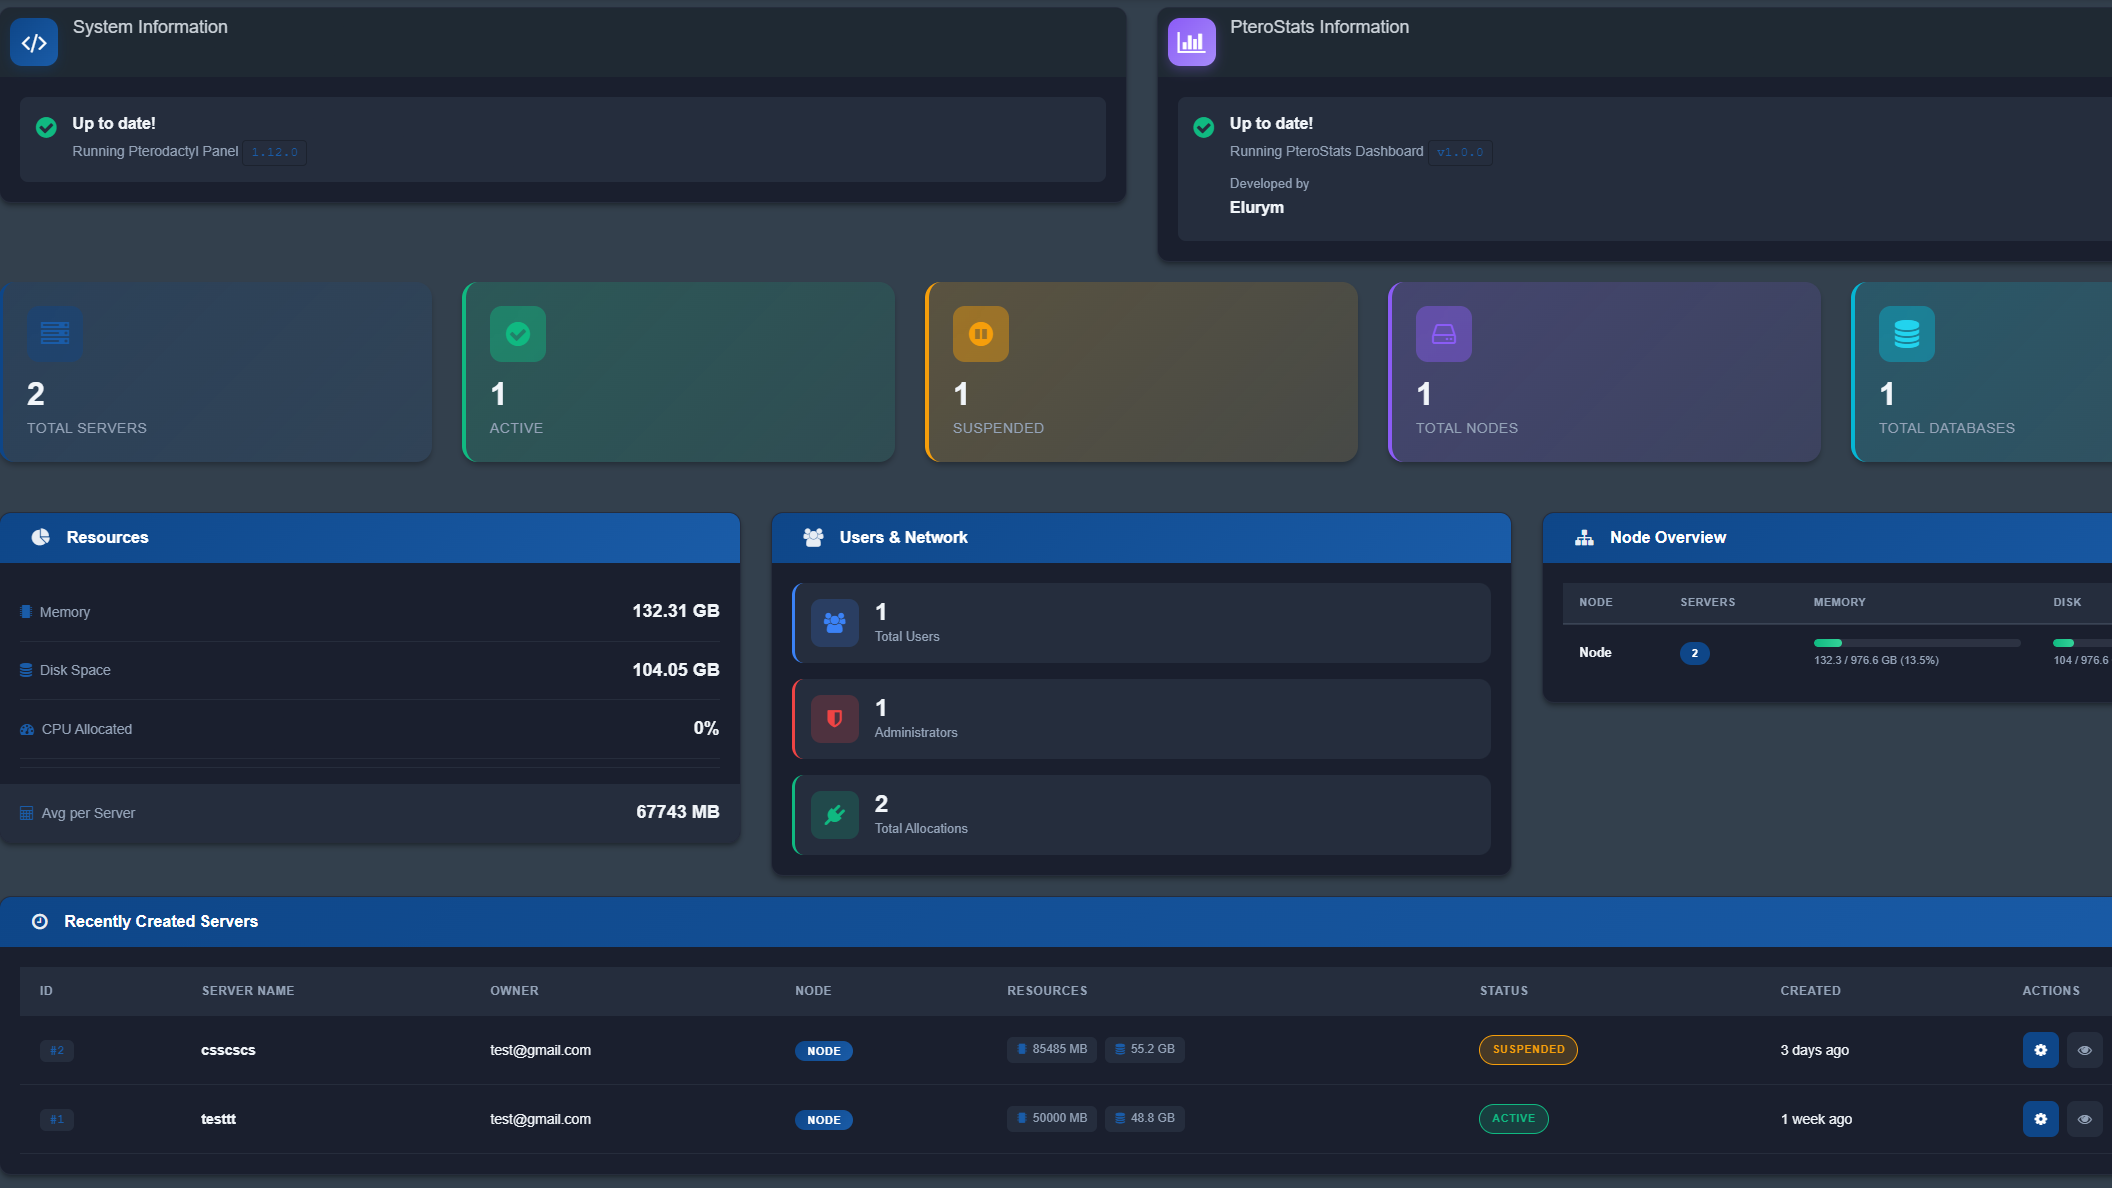Click the Total Databases icon
The image size is (2112, 1188).
coord(1906,334)
